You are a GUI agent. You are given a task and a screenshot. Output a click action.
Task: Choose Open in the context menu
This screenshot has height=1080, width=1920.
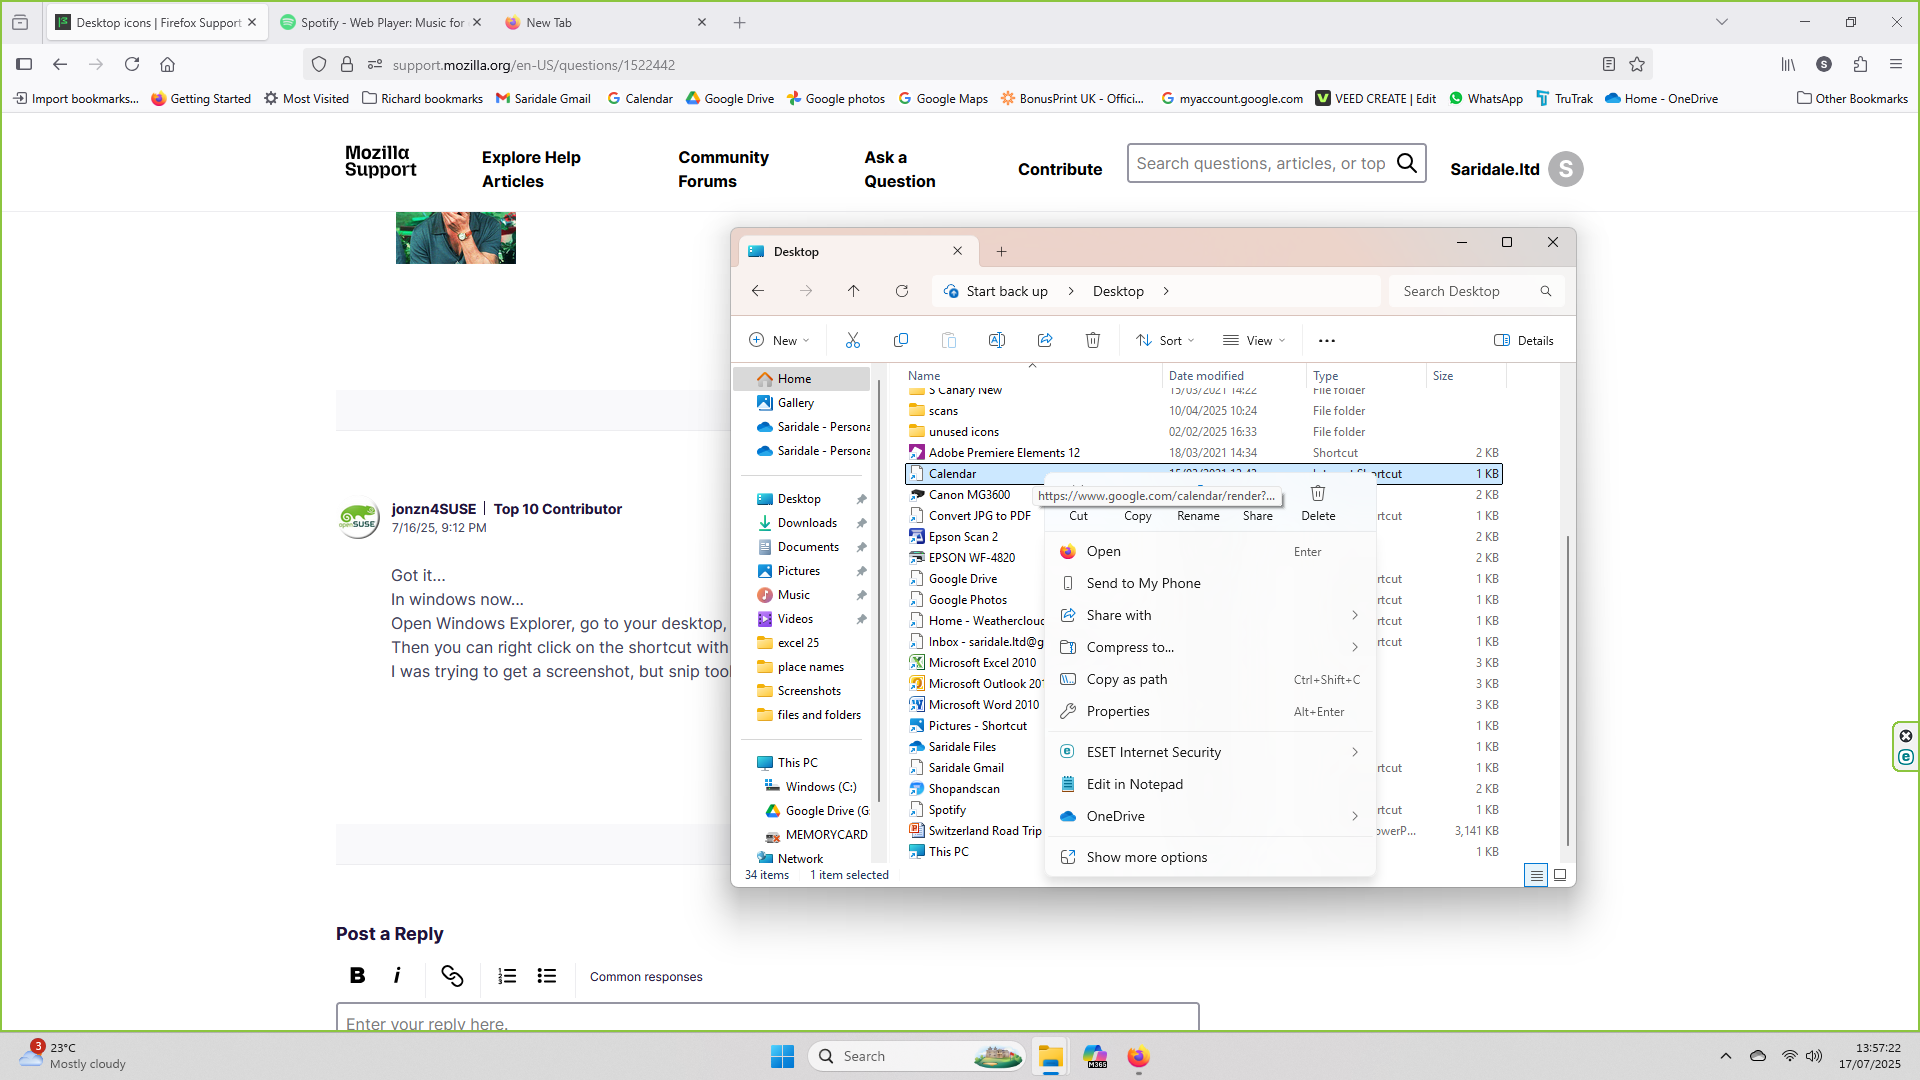tap(1210, 551)
